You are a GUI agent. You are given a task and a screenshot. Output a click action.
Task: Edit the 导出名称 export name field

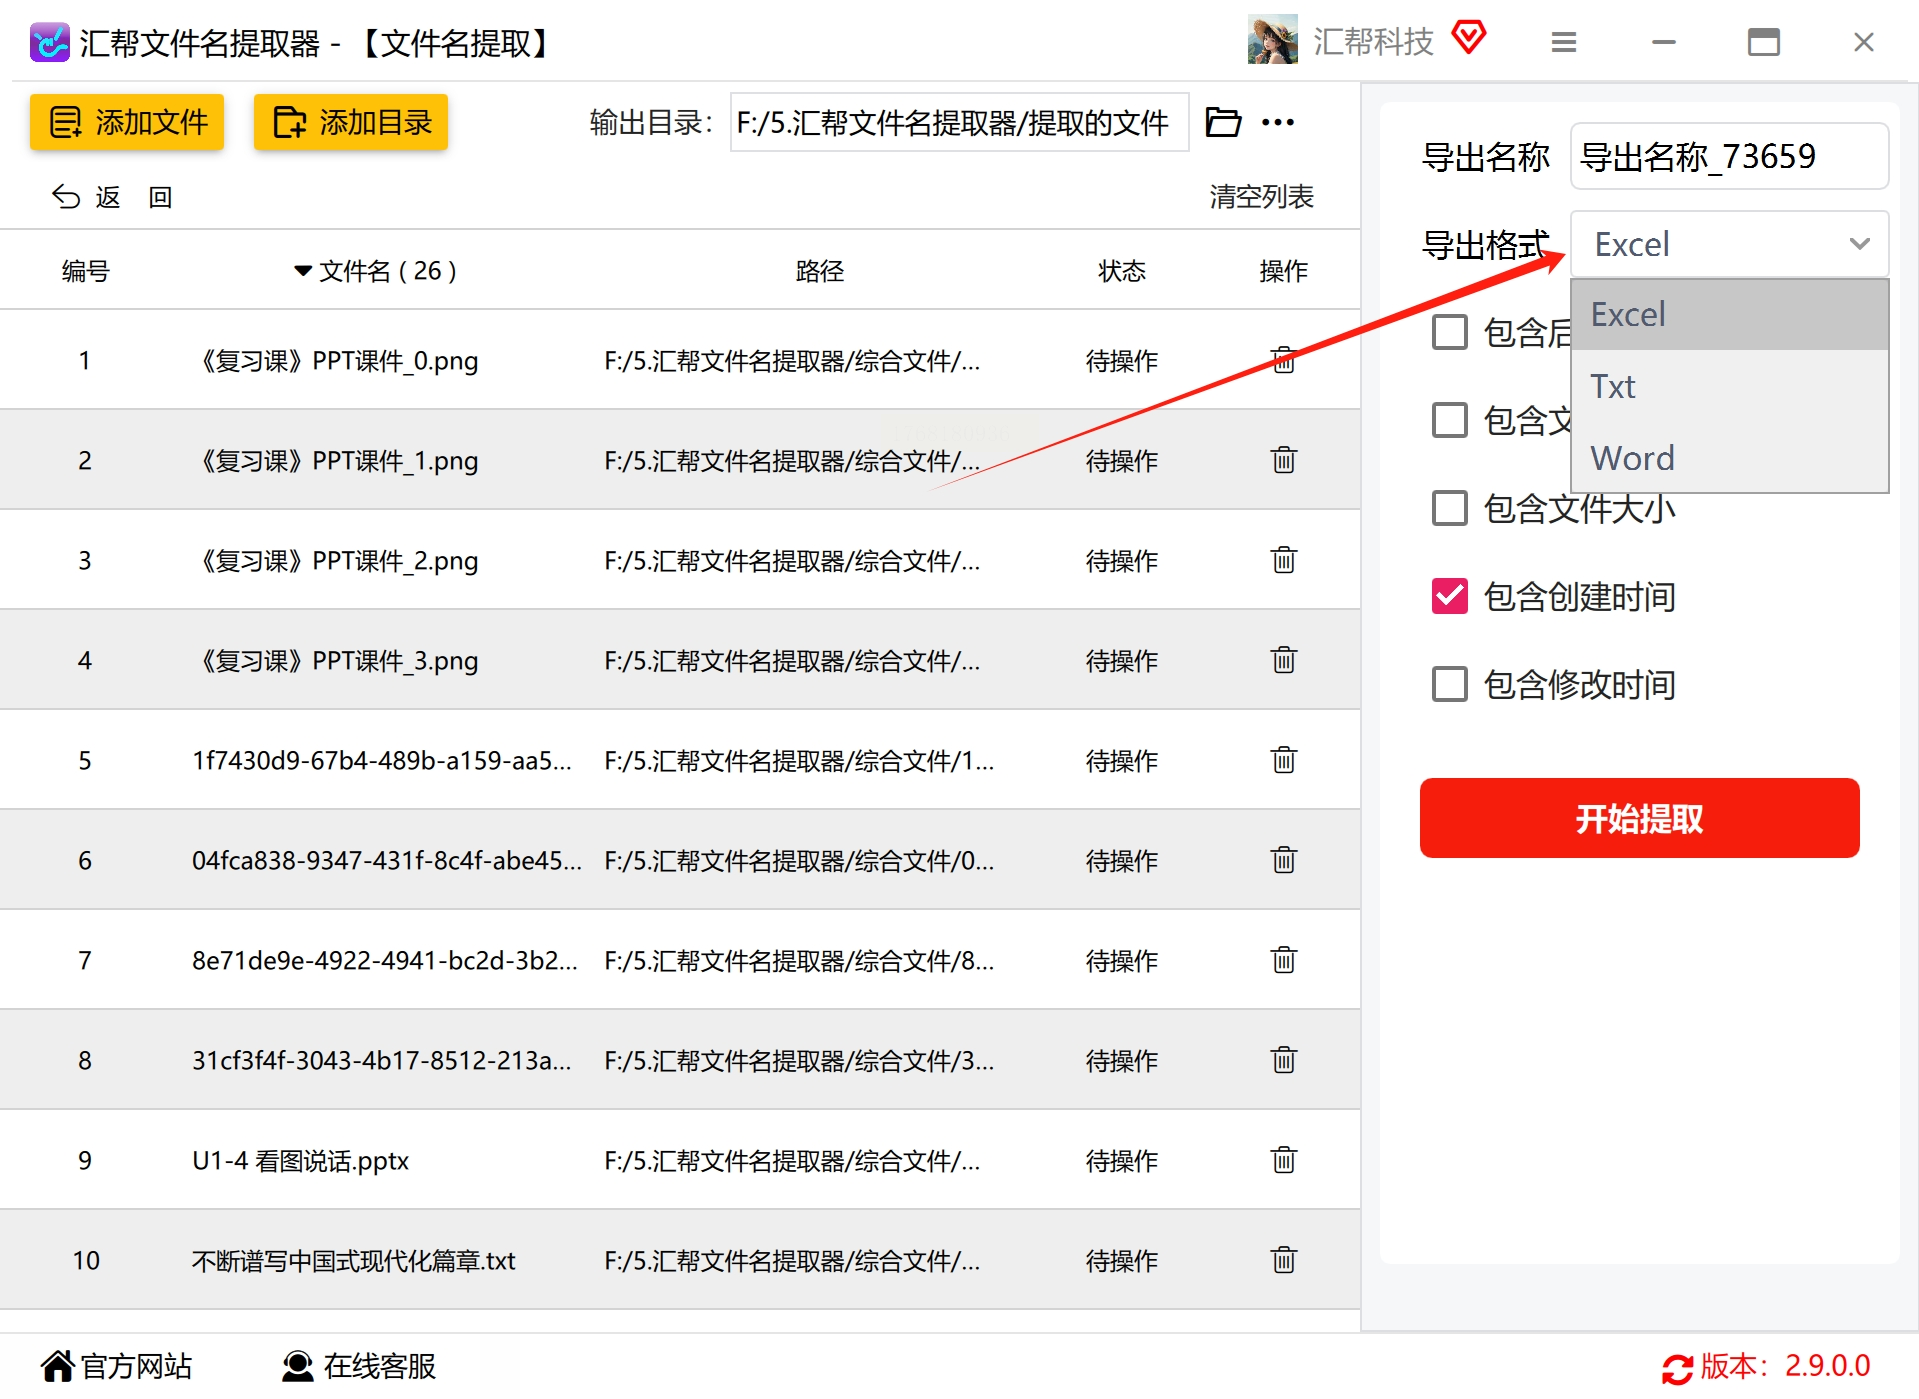1729,156
